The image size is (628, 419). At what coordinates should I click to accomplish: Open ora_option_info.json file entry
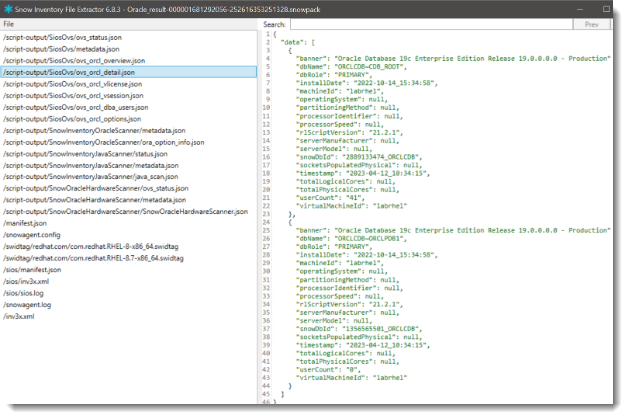click(104, 142)
